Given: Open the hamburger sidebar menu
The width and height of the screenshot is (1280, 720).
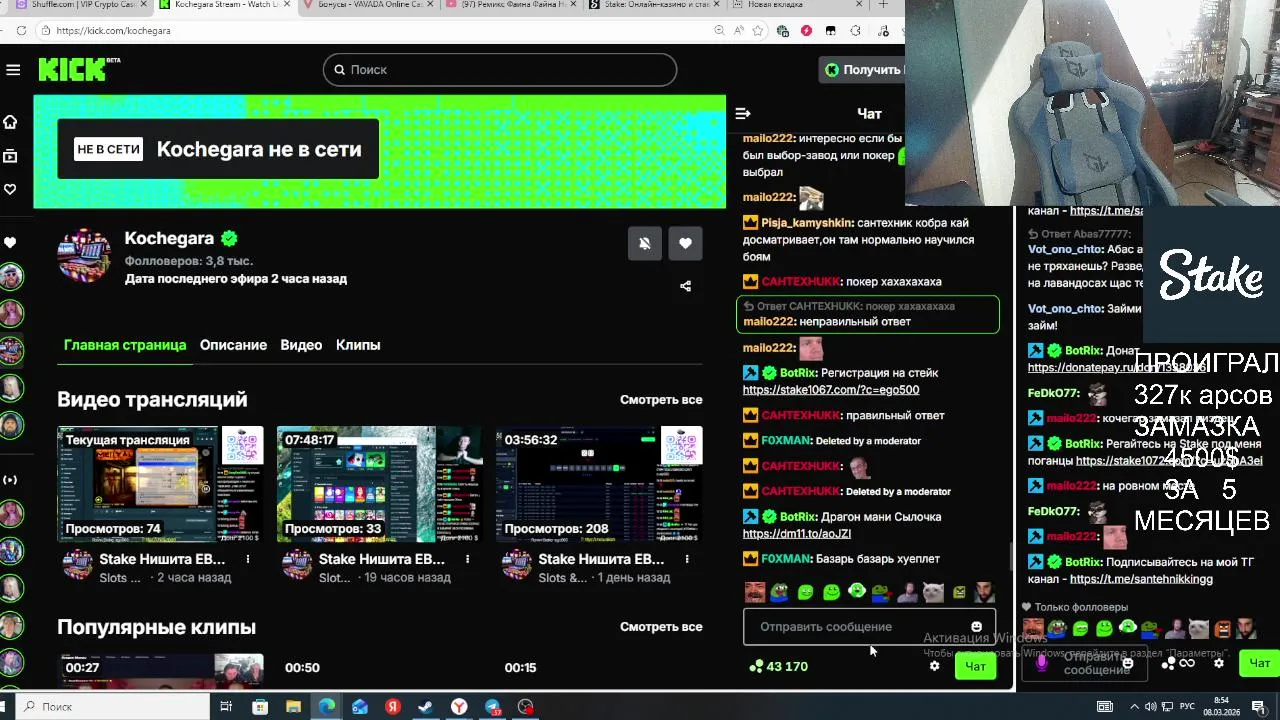Looking at the screenshot, I should pyautogui.click(x=13, y=69).
